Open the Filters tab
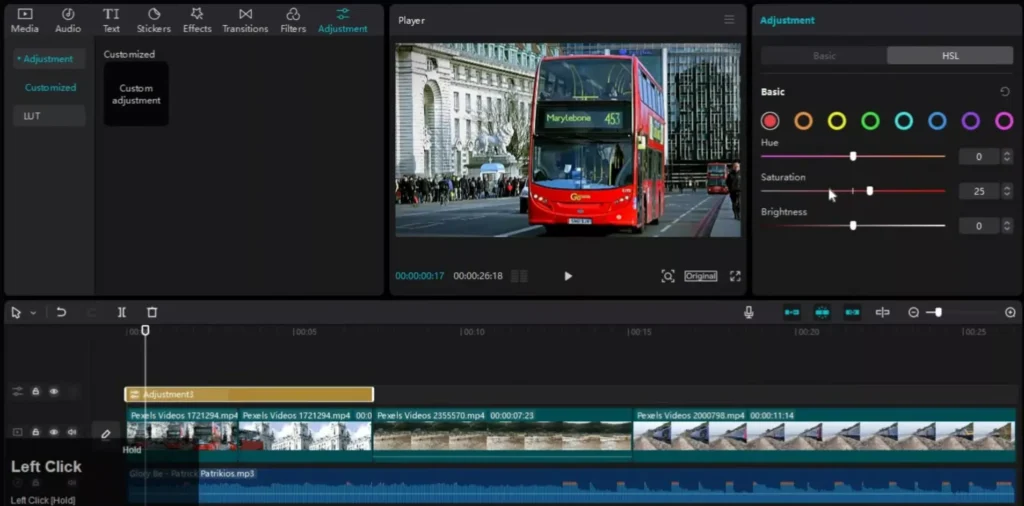Screen dimensions: 1024x506 tap(293, 21)
